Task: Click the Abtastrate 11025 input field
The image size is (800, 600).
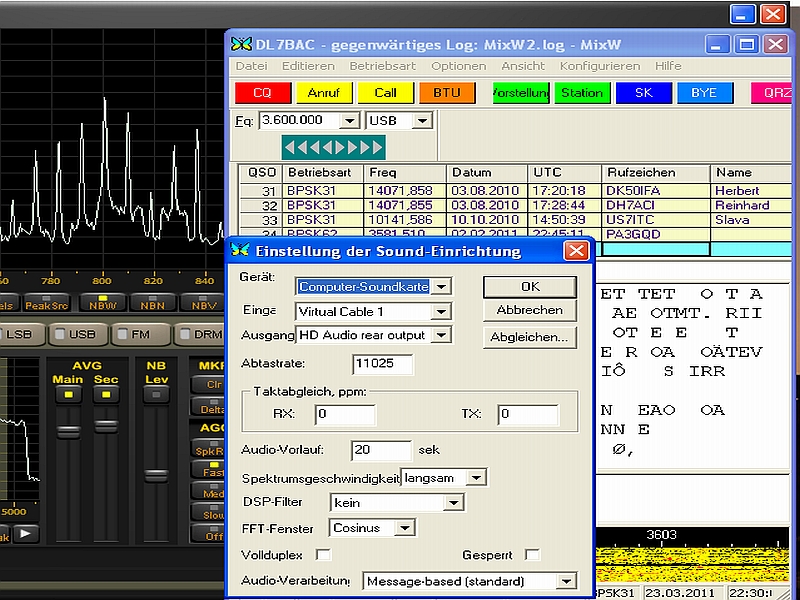Action: click(x=383, y=364)
